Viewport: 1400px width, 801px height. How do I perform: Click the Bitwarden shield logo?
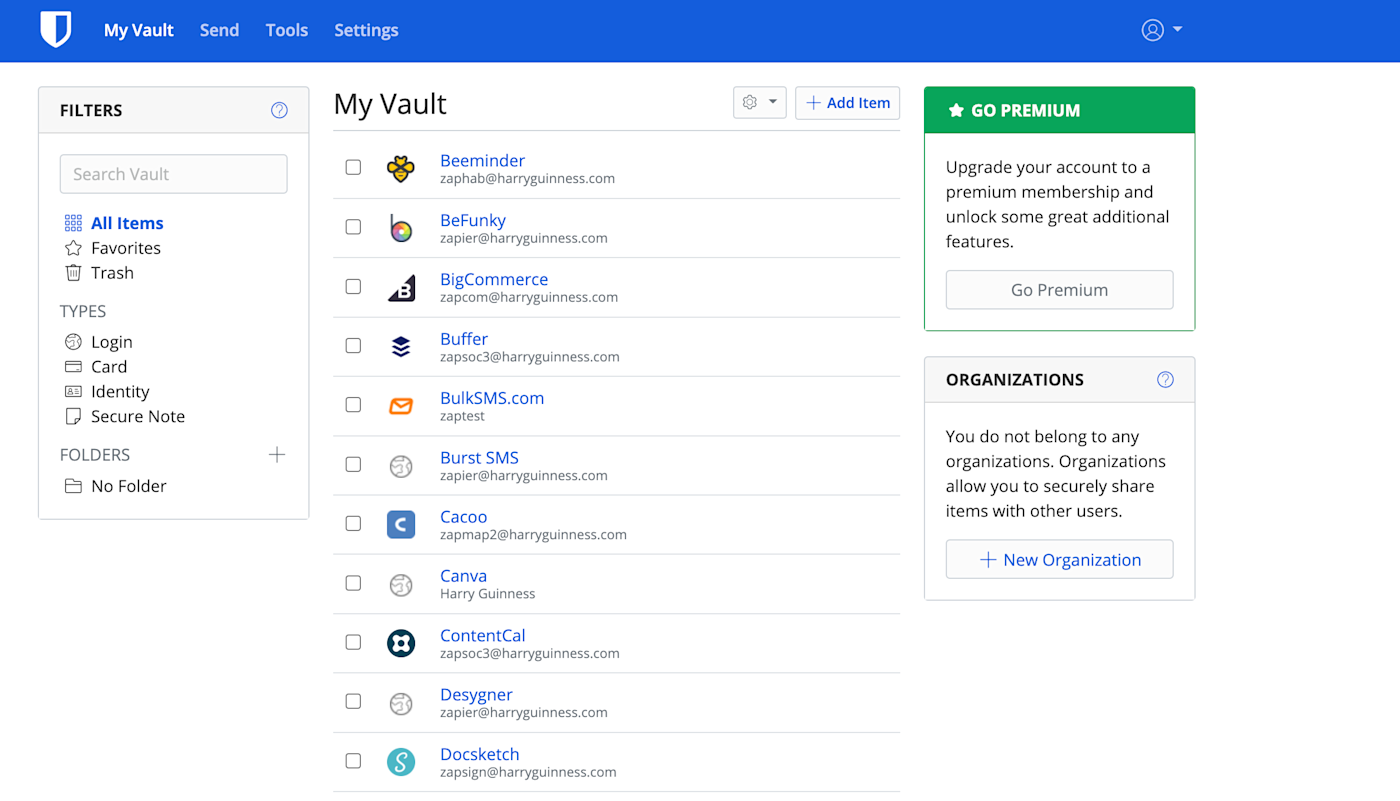(56, 30)
